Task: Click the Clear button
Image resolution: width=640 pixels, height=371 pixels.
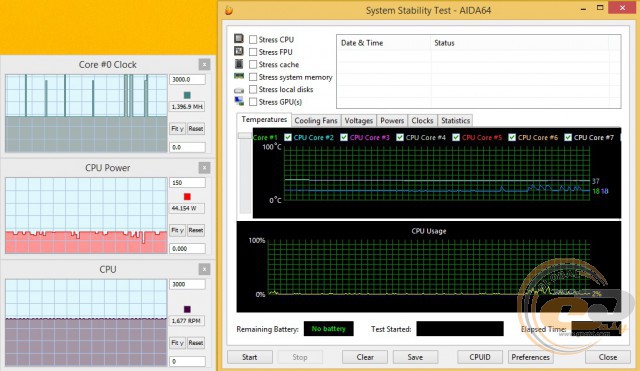Action: [365, 357]
